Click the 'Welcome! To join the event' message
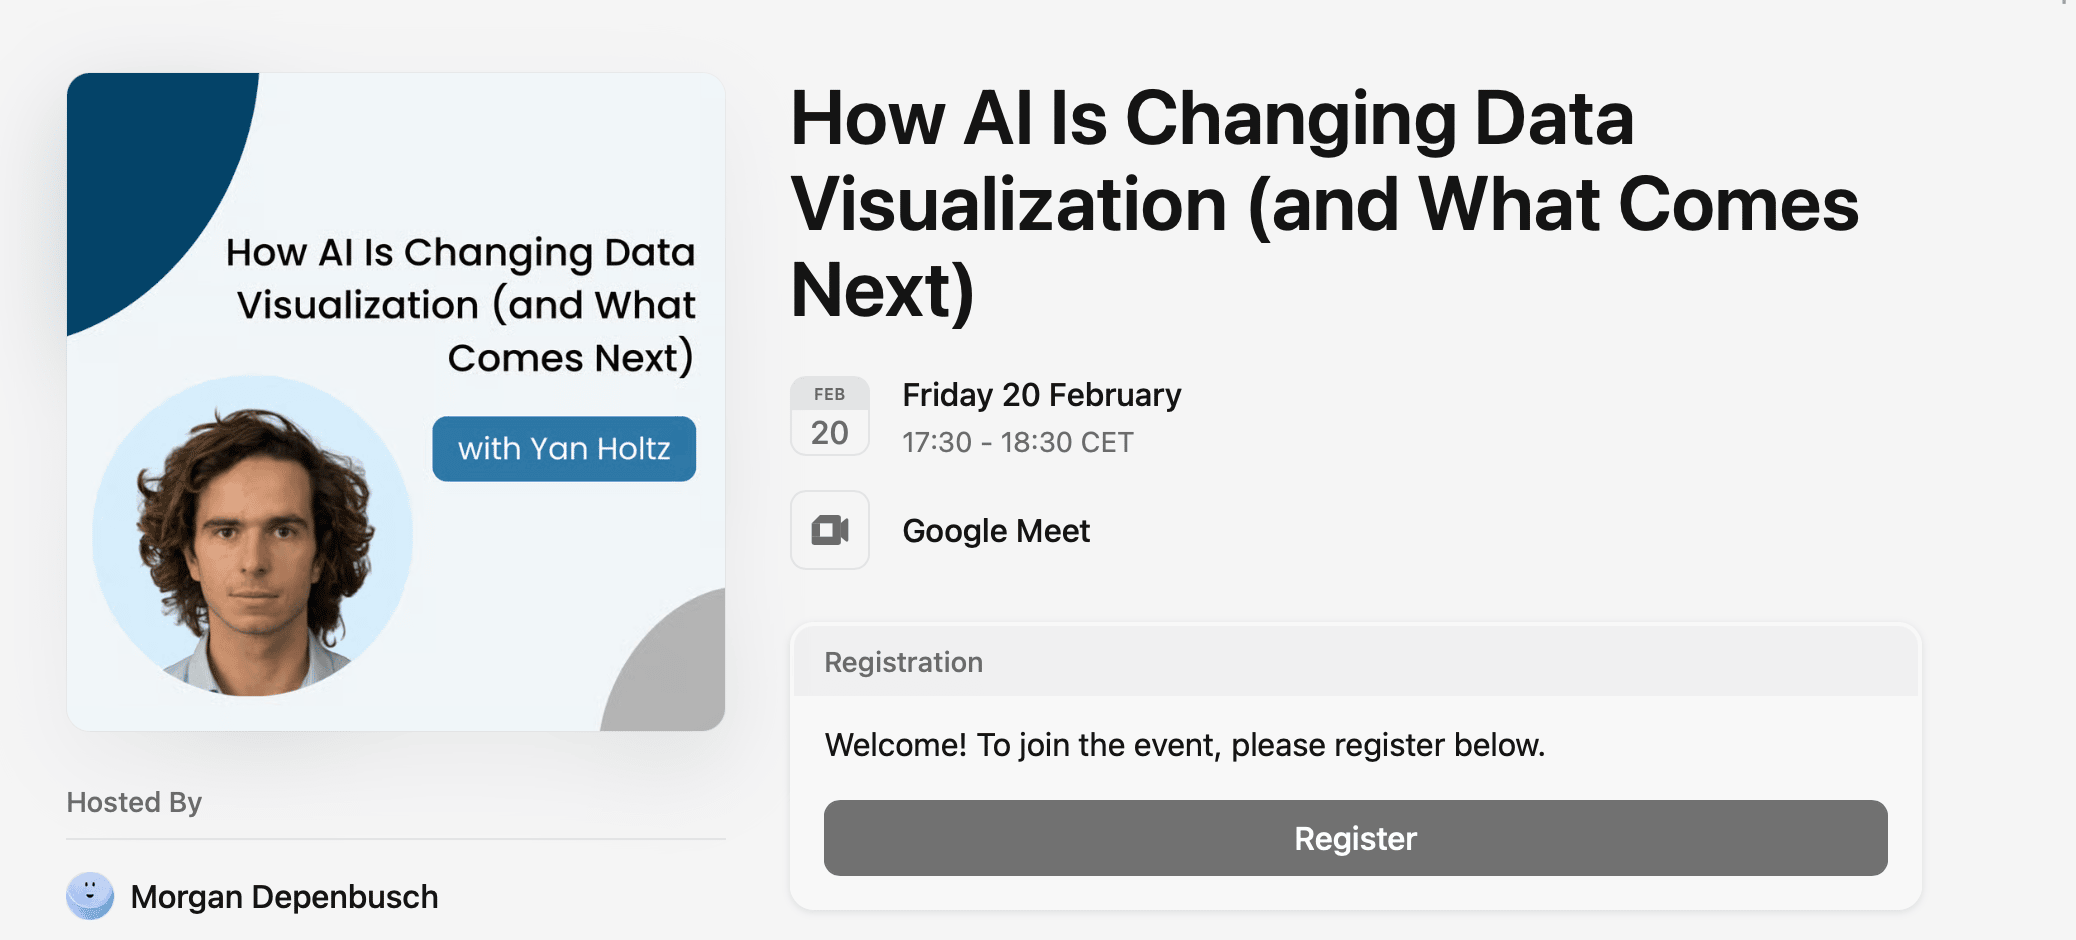The width and height of the screenshot is (2076, 940). [1184, 745]
